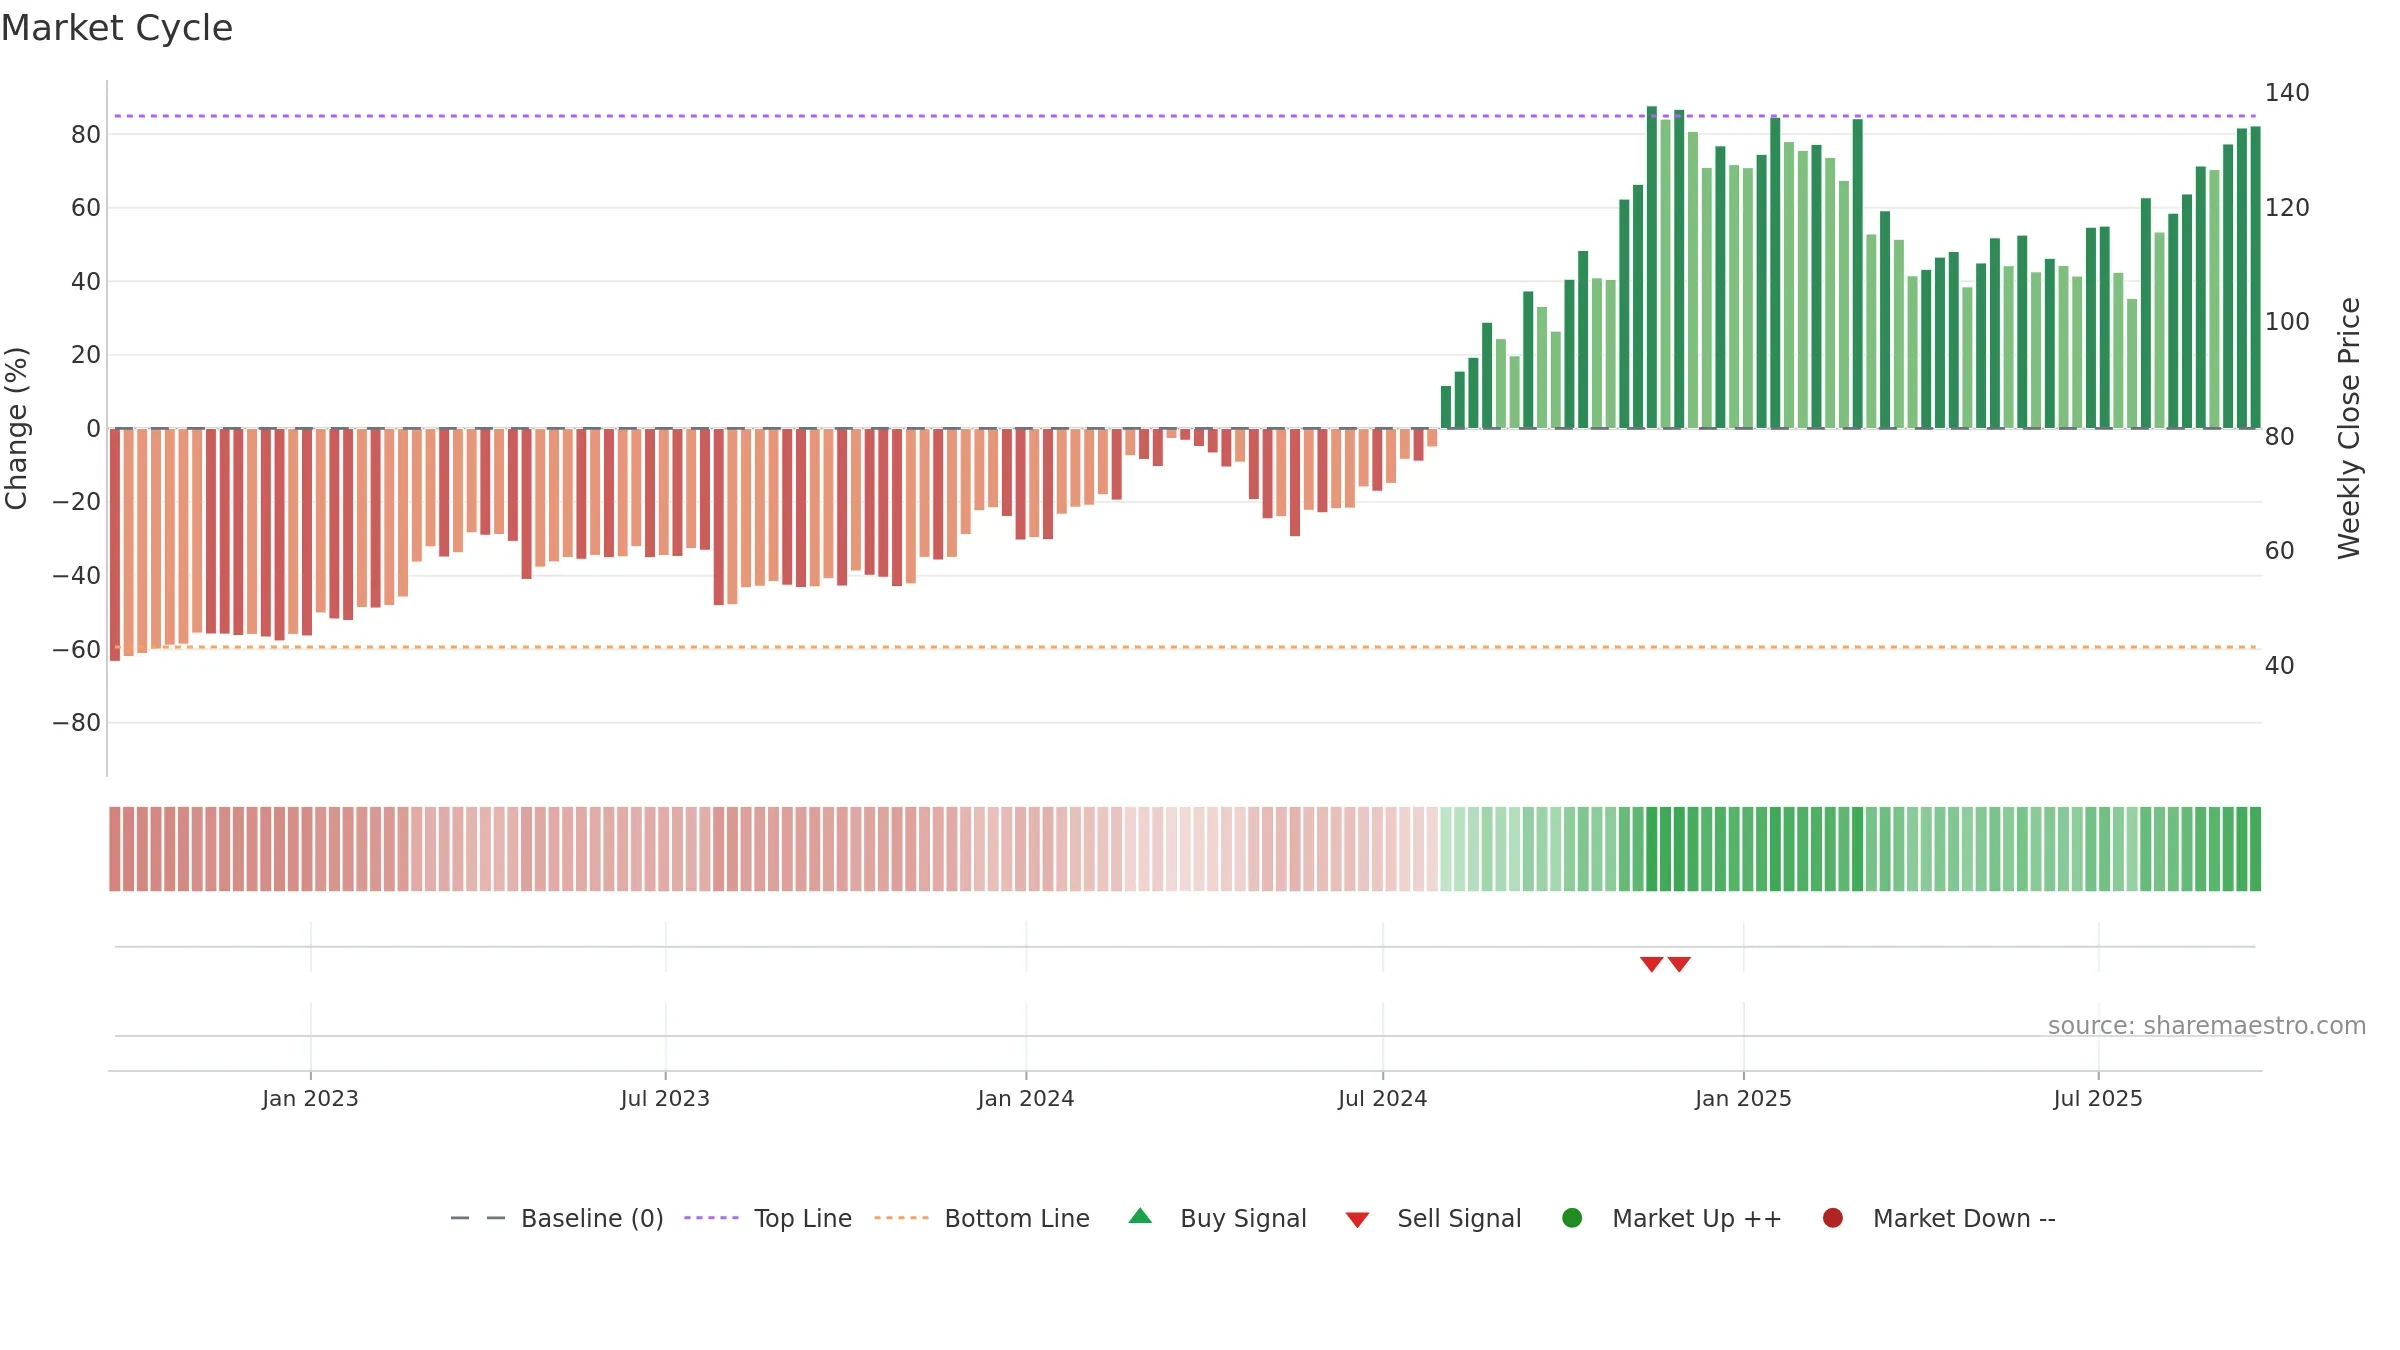Image resolution: width=2400 pixels, height=1350 pixels.
Task: Toggle the Baseline (0) legend label
Action: pyautogui.click(x=592, y=1219)
